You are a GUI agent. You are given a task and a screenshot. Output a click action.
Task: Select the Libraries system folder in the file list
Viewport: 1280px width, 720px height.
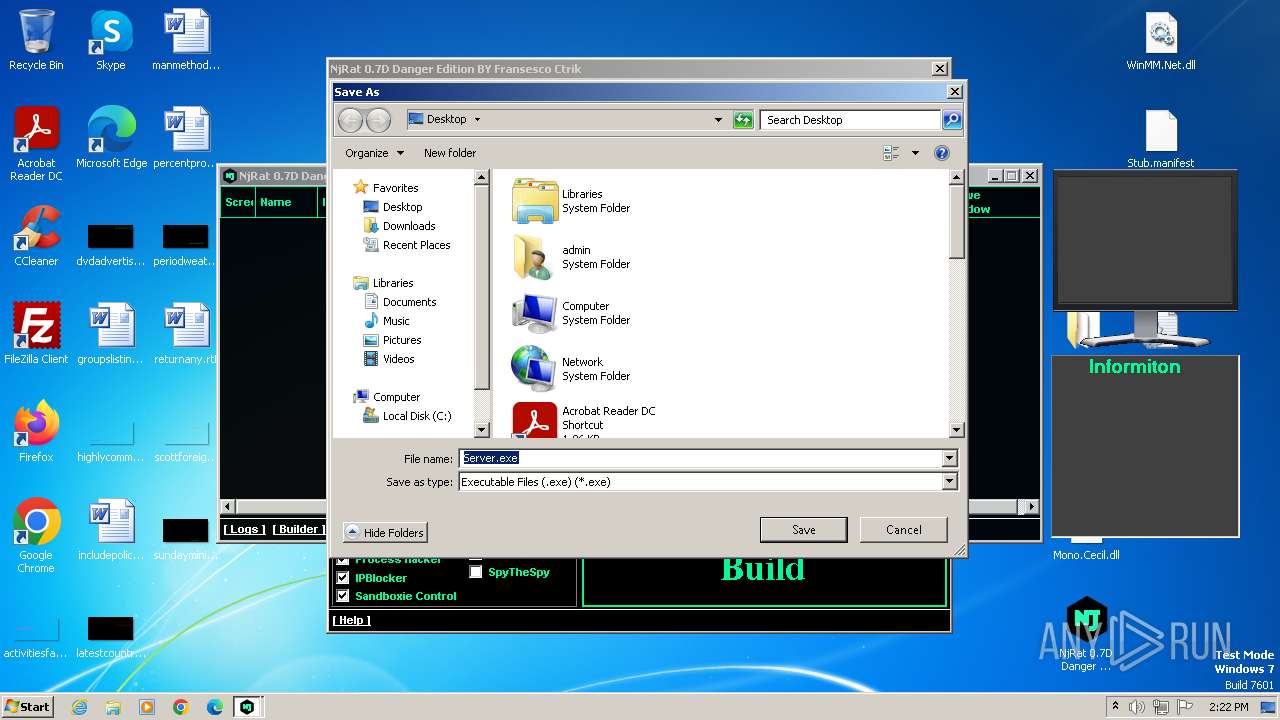tap(571, 201)
